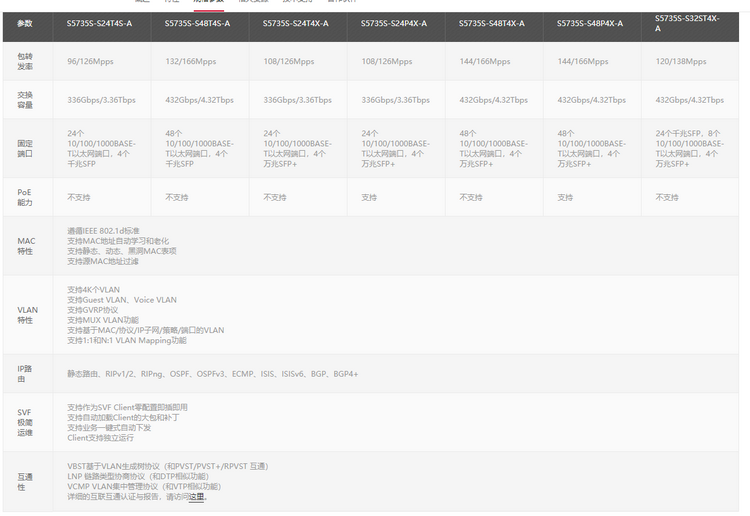Click the 固定端口 row label
The width and height of the screenshot is (750, 516).
click(25, 149)
